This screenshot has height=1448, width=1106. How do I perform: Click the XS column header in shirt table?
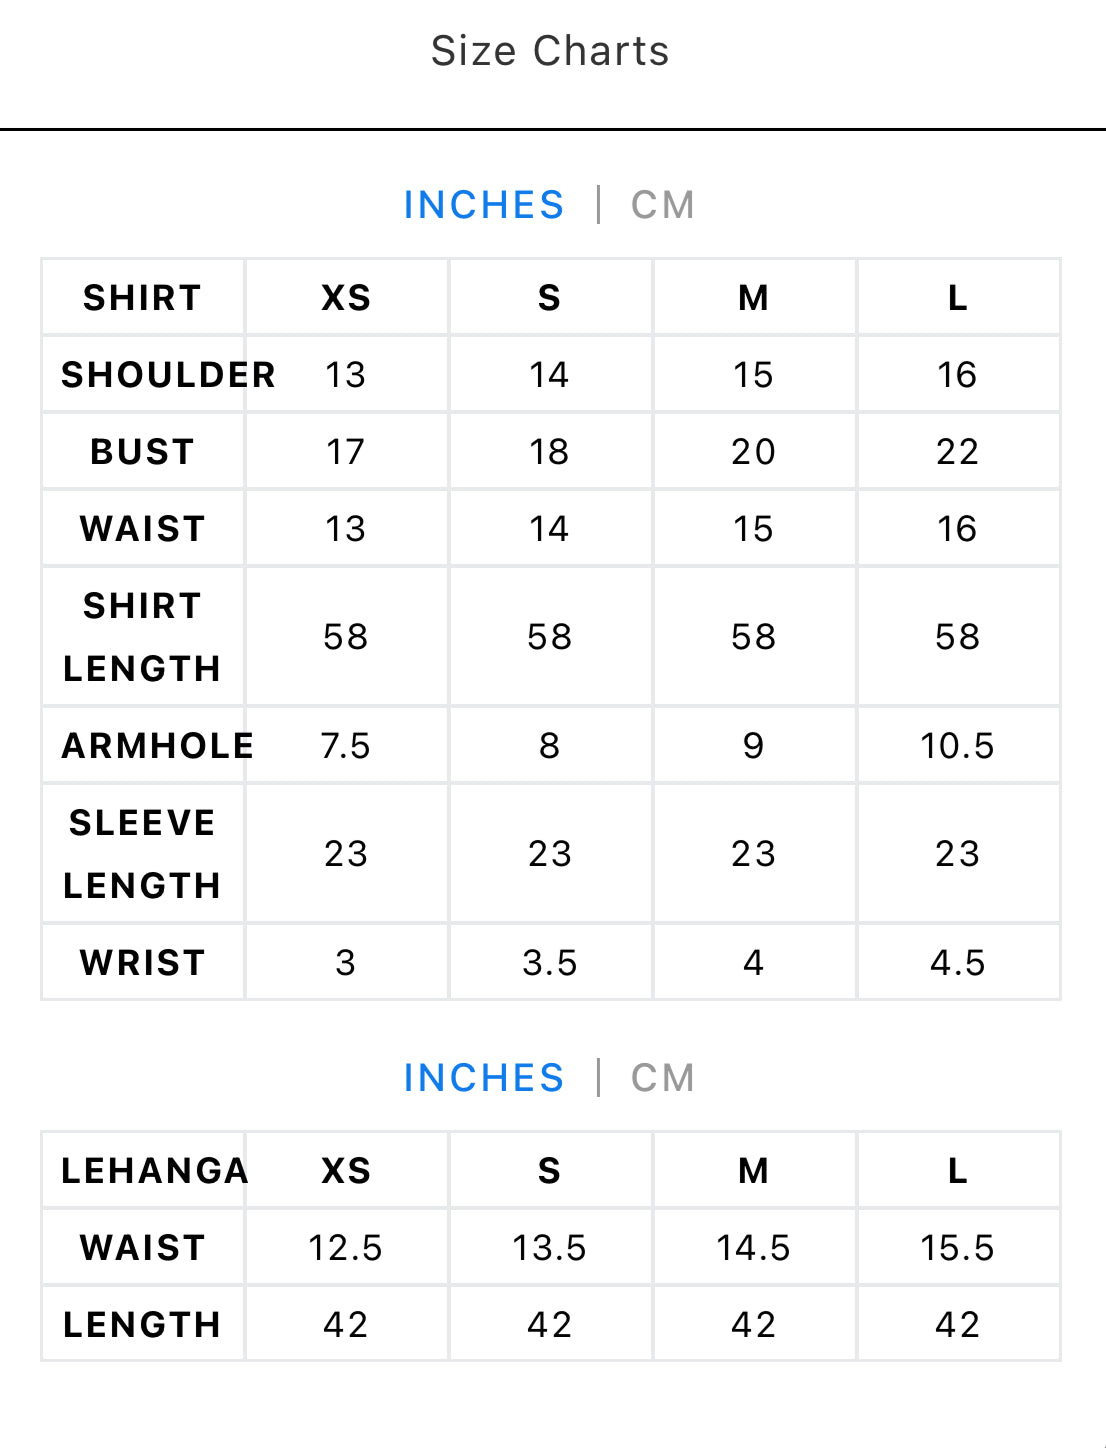pos(346,297)
